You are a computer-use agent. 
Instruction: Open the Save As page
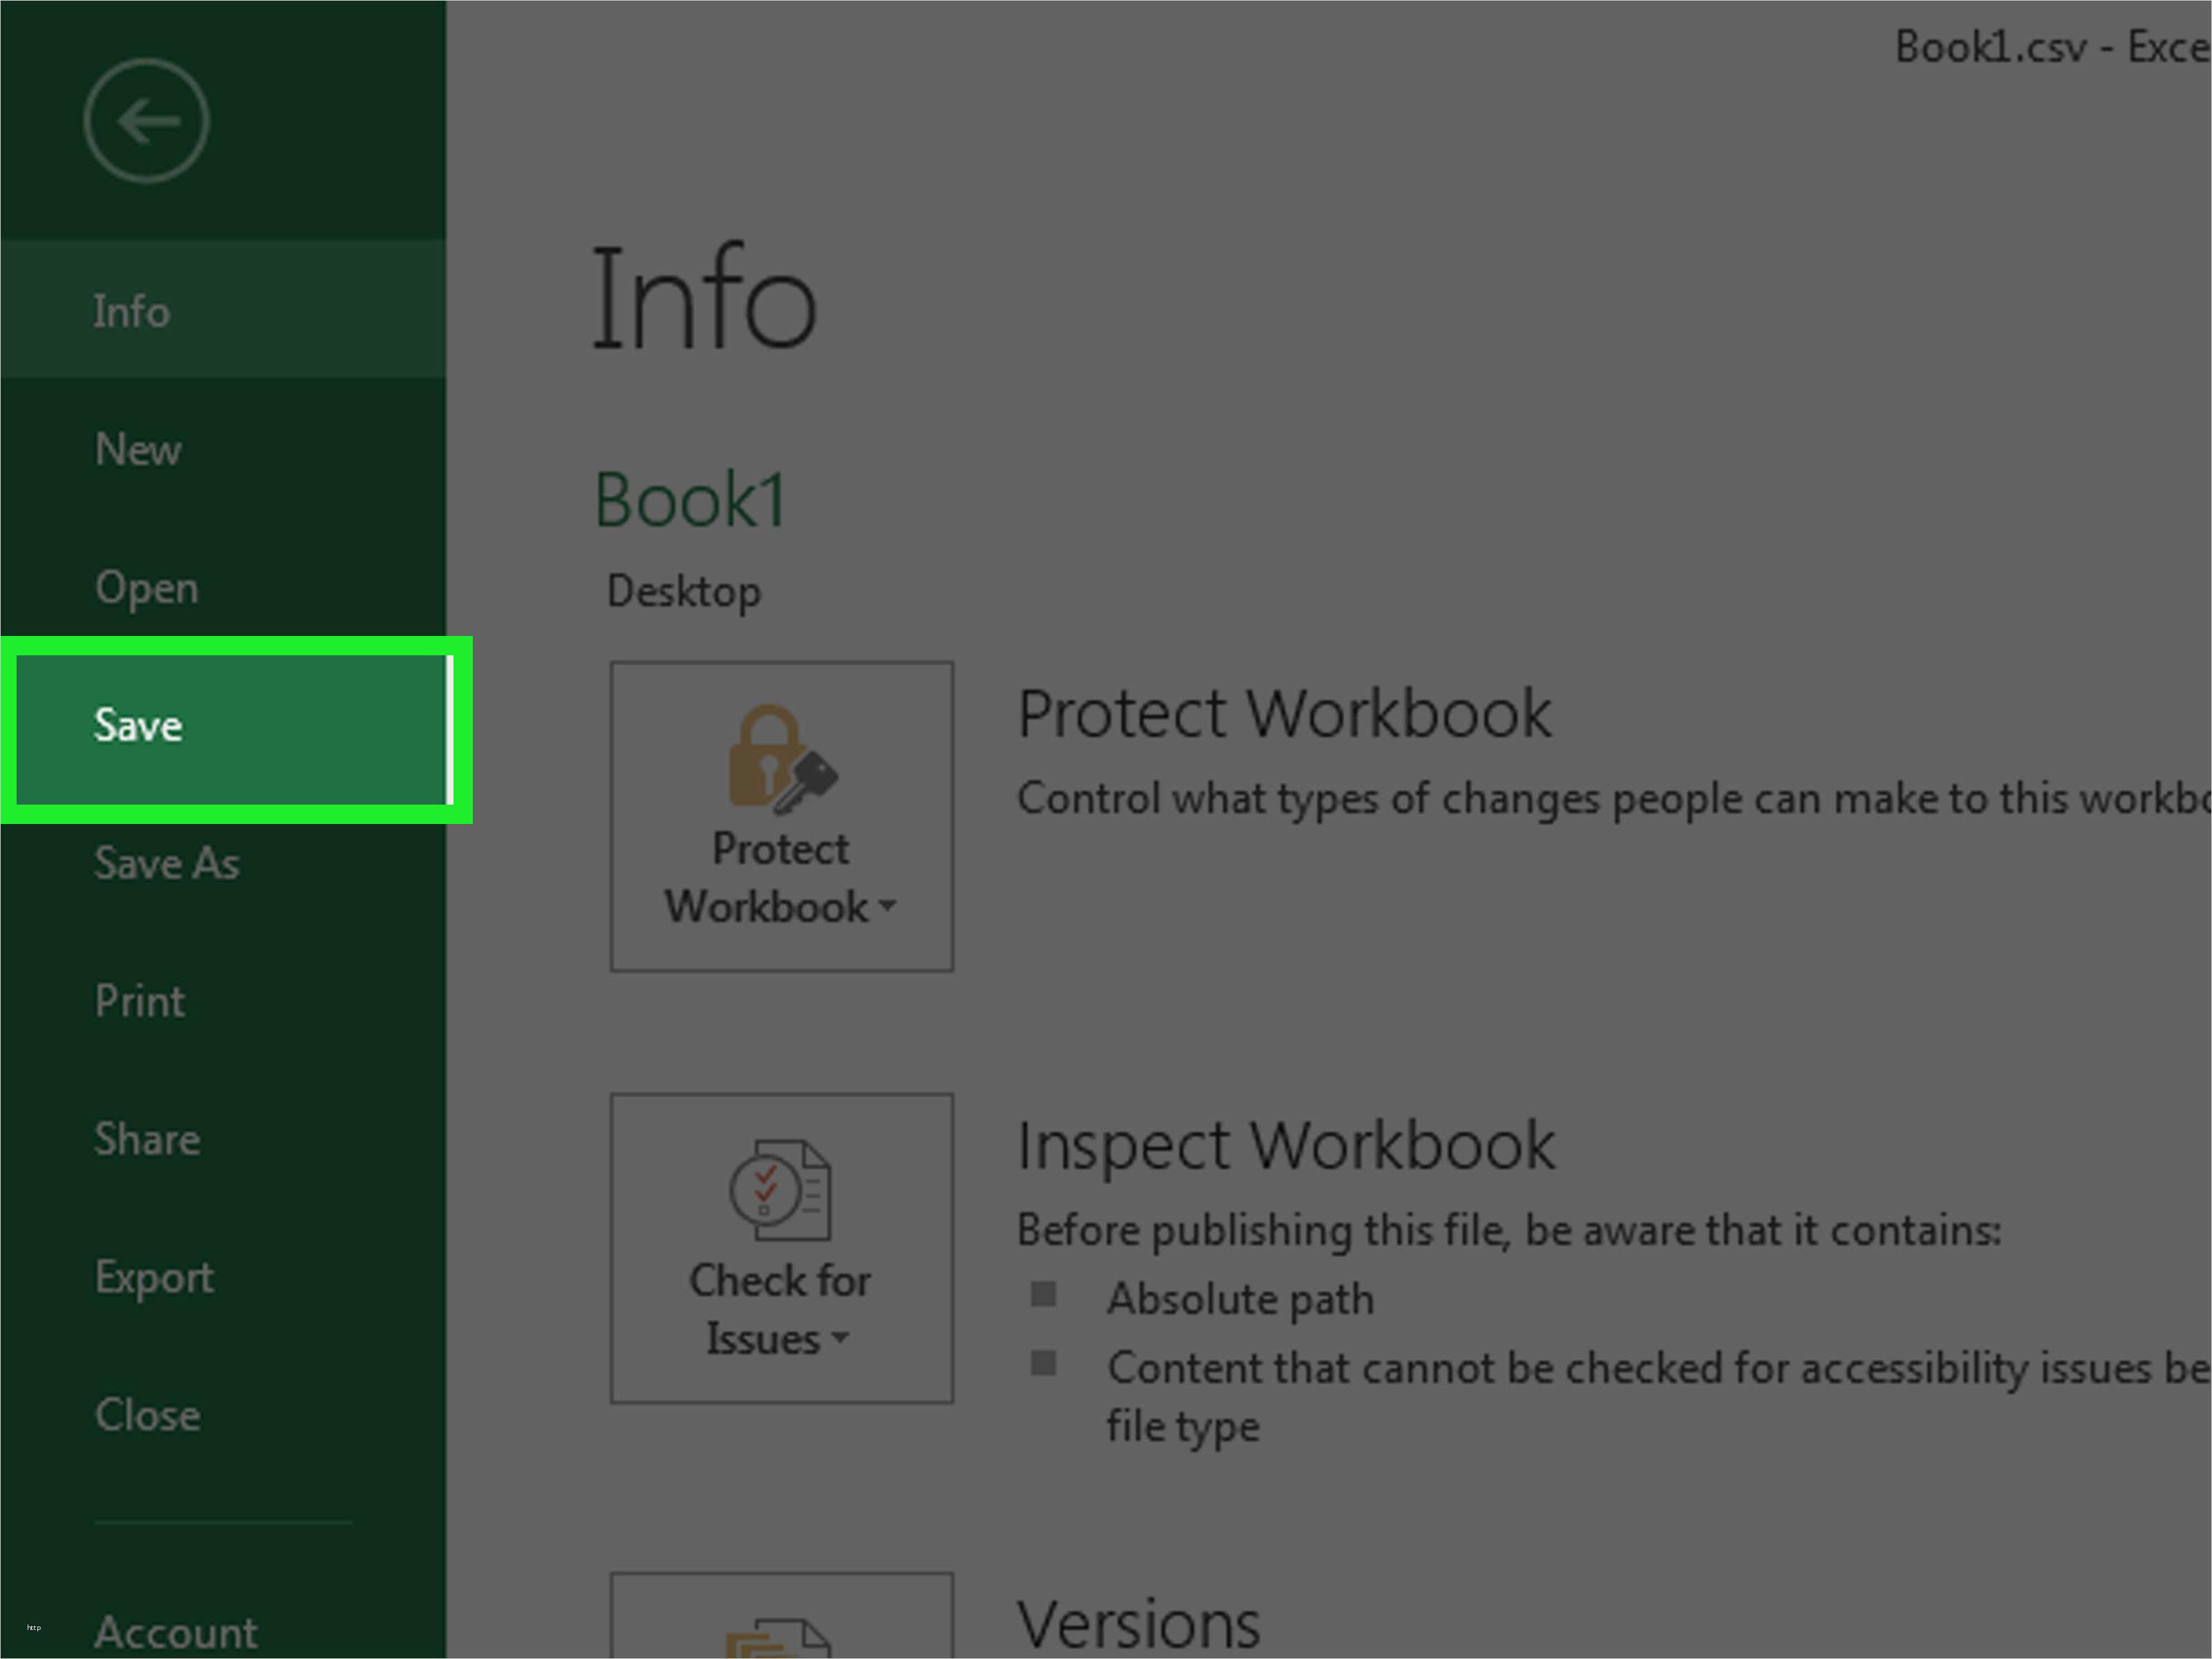point(167,864)
